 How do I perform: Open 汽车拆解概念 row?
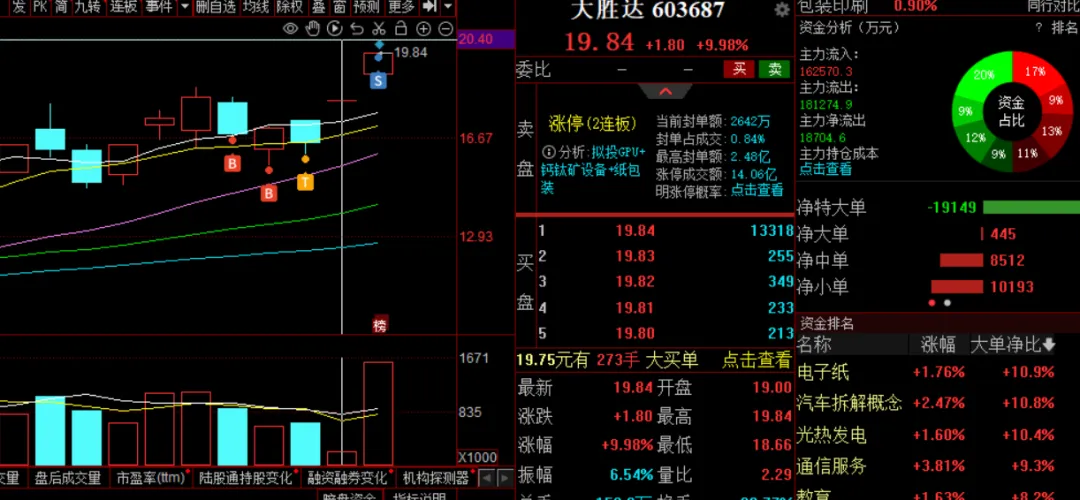(x=849, y=403)
